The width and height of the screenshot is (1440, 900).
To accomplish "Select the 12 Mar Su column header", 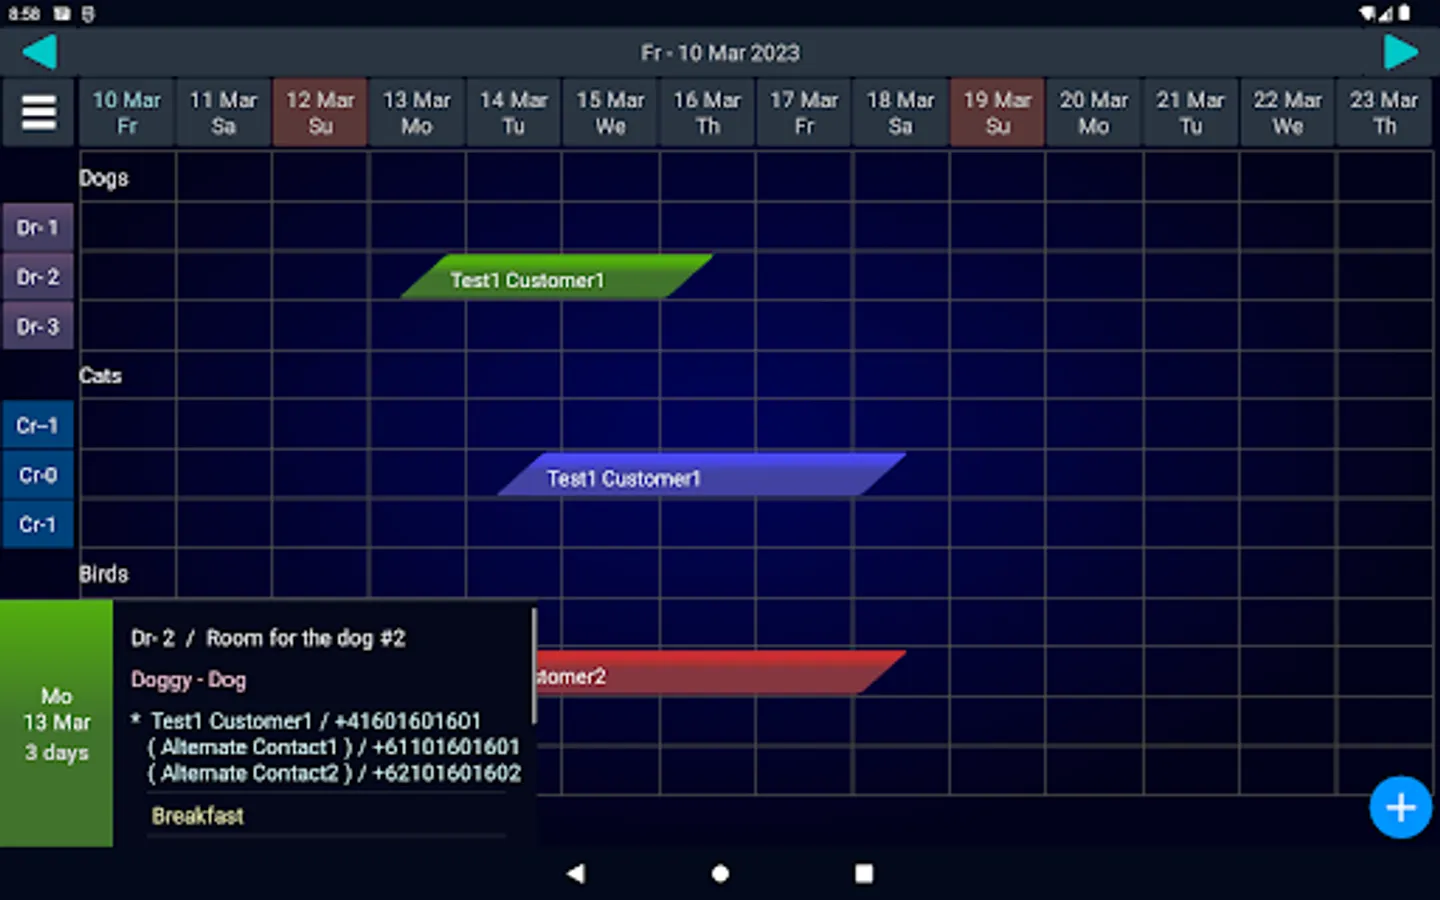I will coord(320,113).
